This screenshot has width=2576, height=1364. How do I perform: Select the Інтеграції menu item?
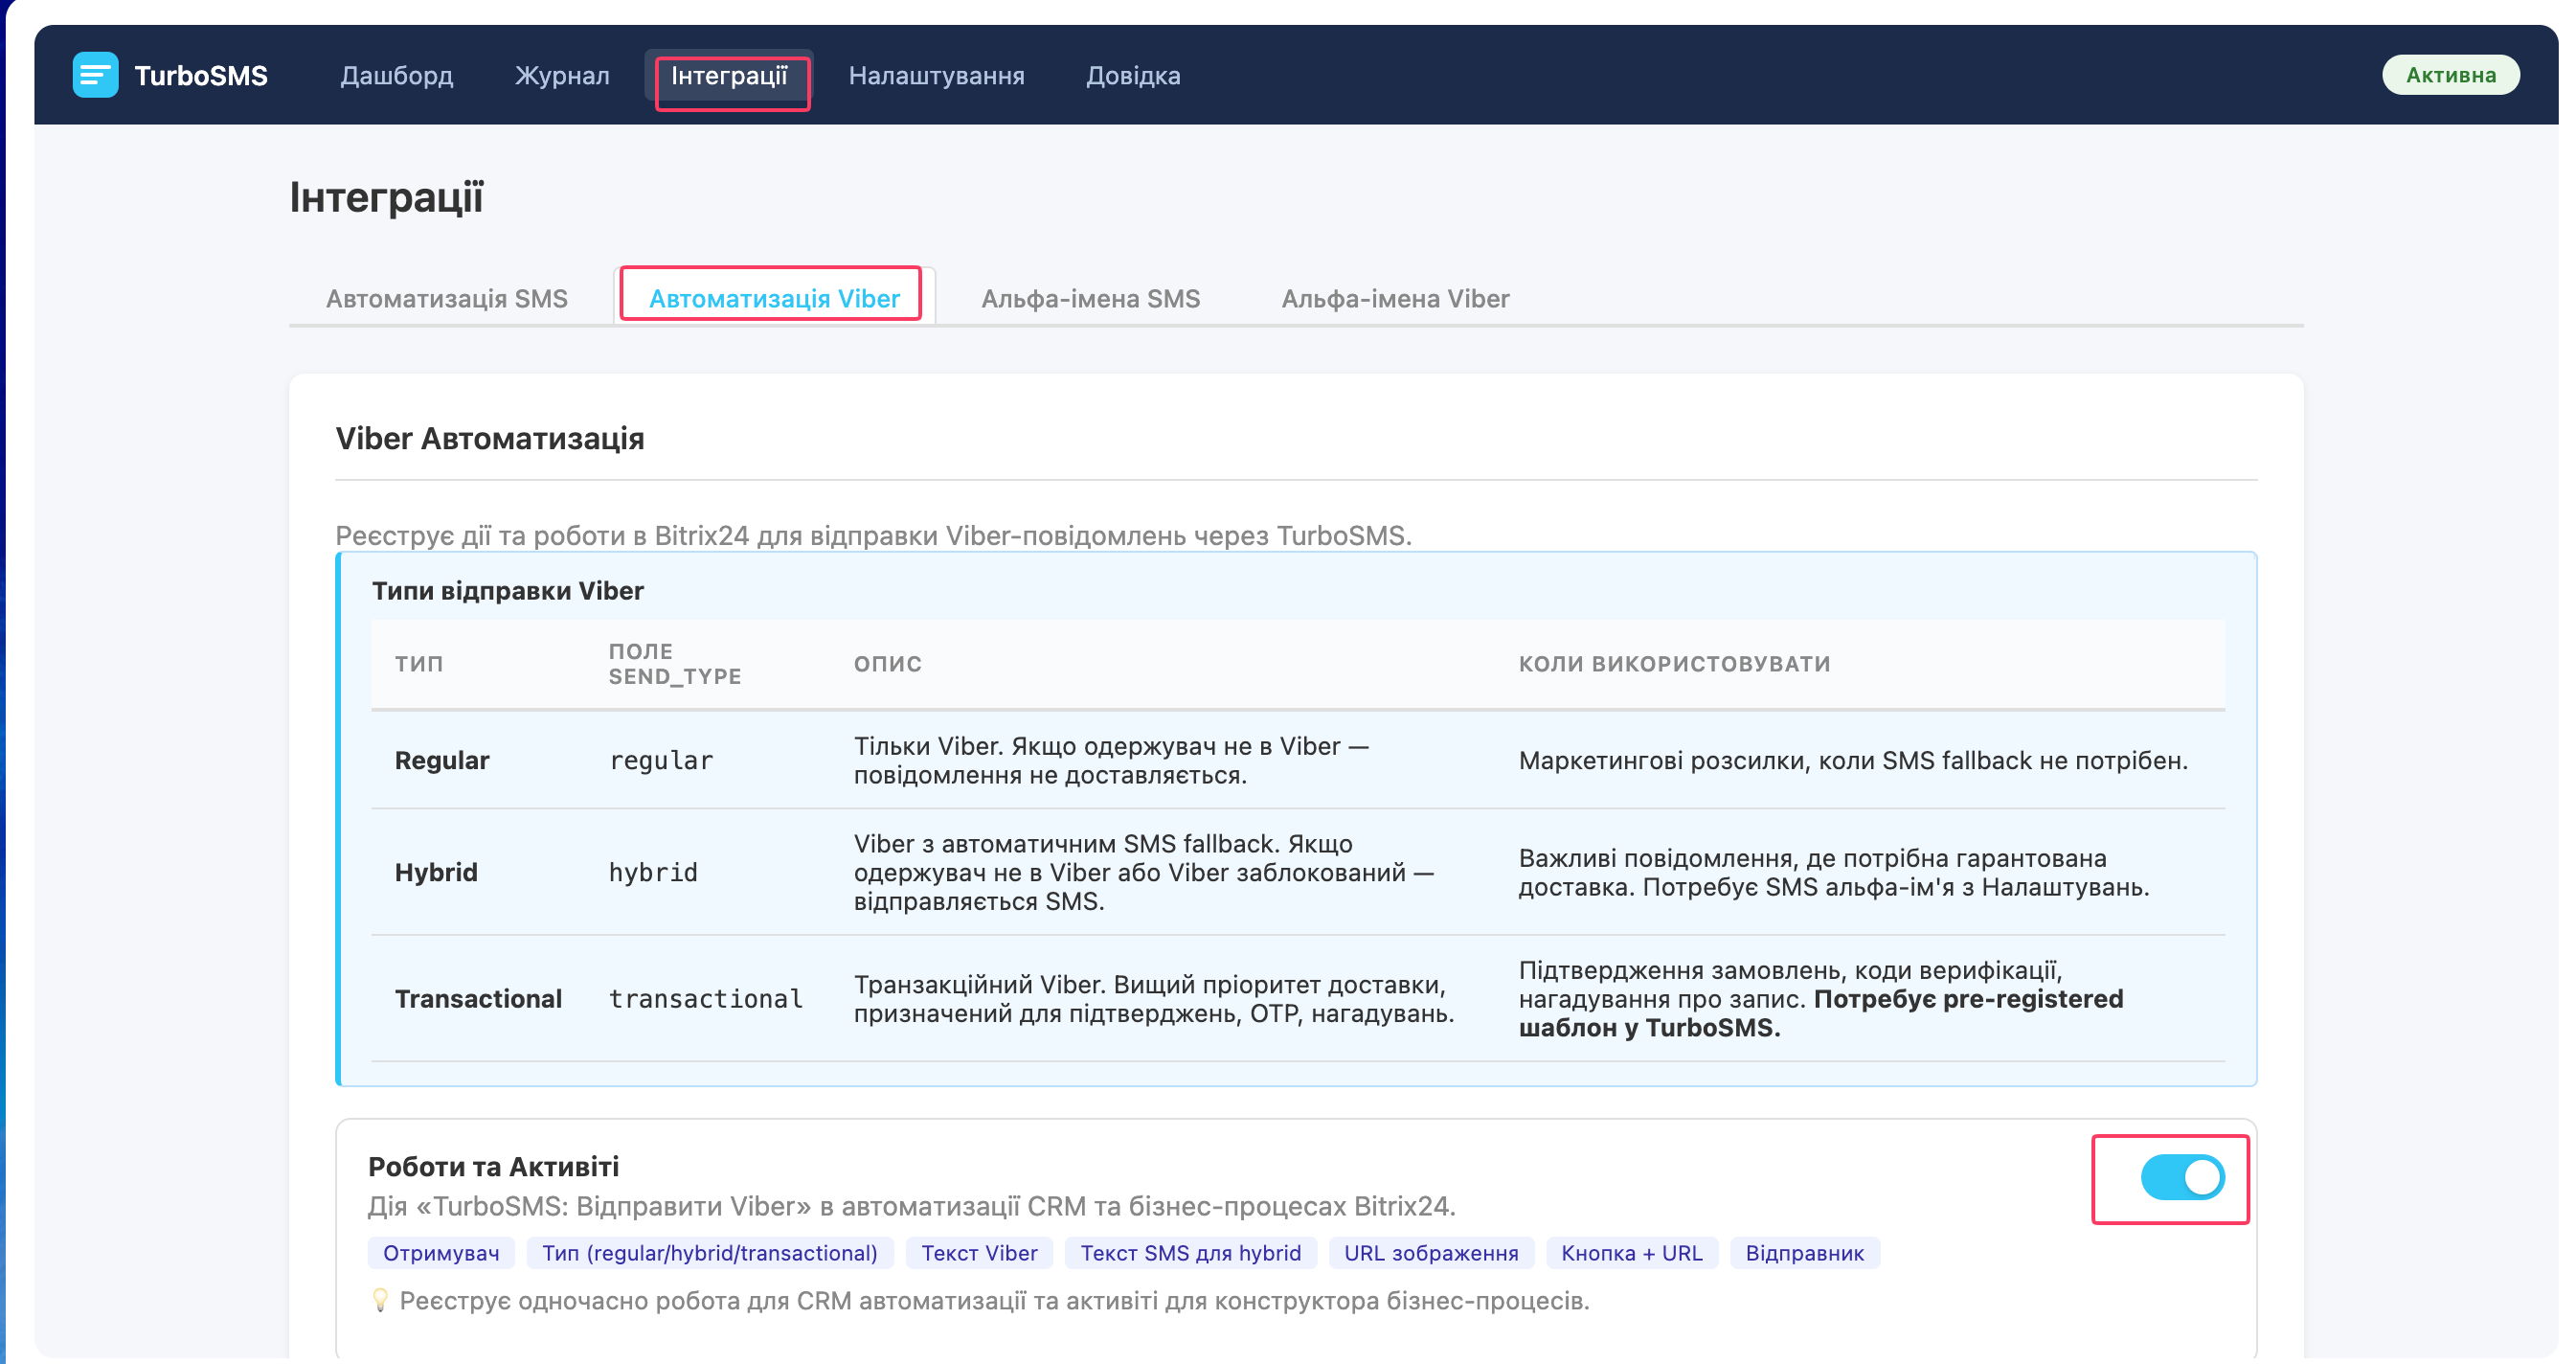(x=729, y=75)
